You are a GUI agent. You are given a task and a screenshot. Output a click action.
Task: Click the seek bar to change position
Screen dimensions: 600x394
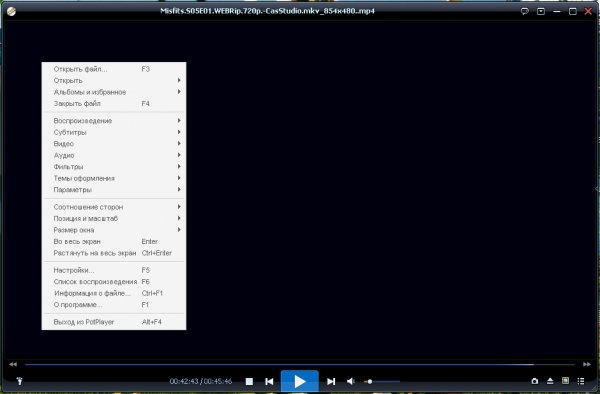[x=300, y=365]
